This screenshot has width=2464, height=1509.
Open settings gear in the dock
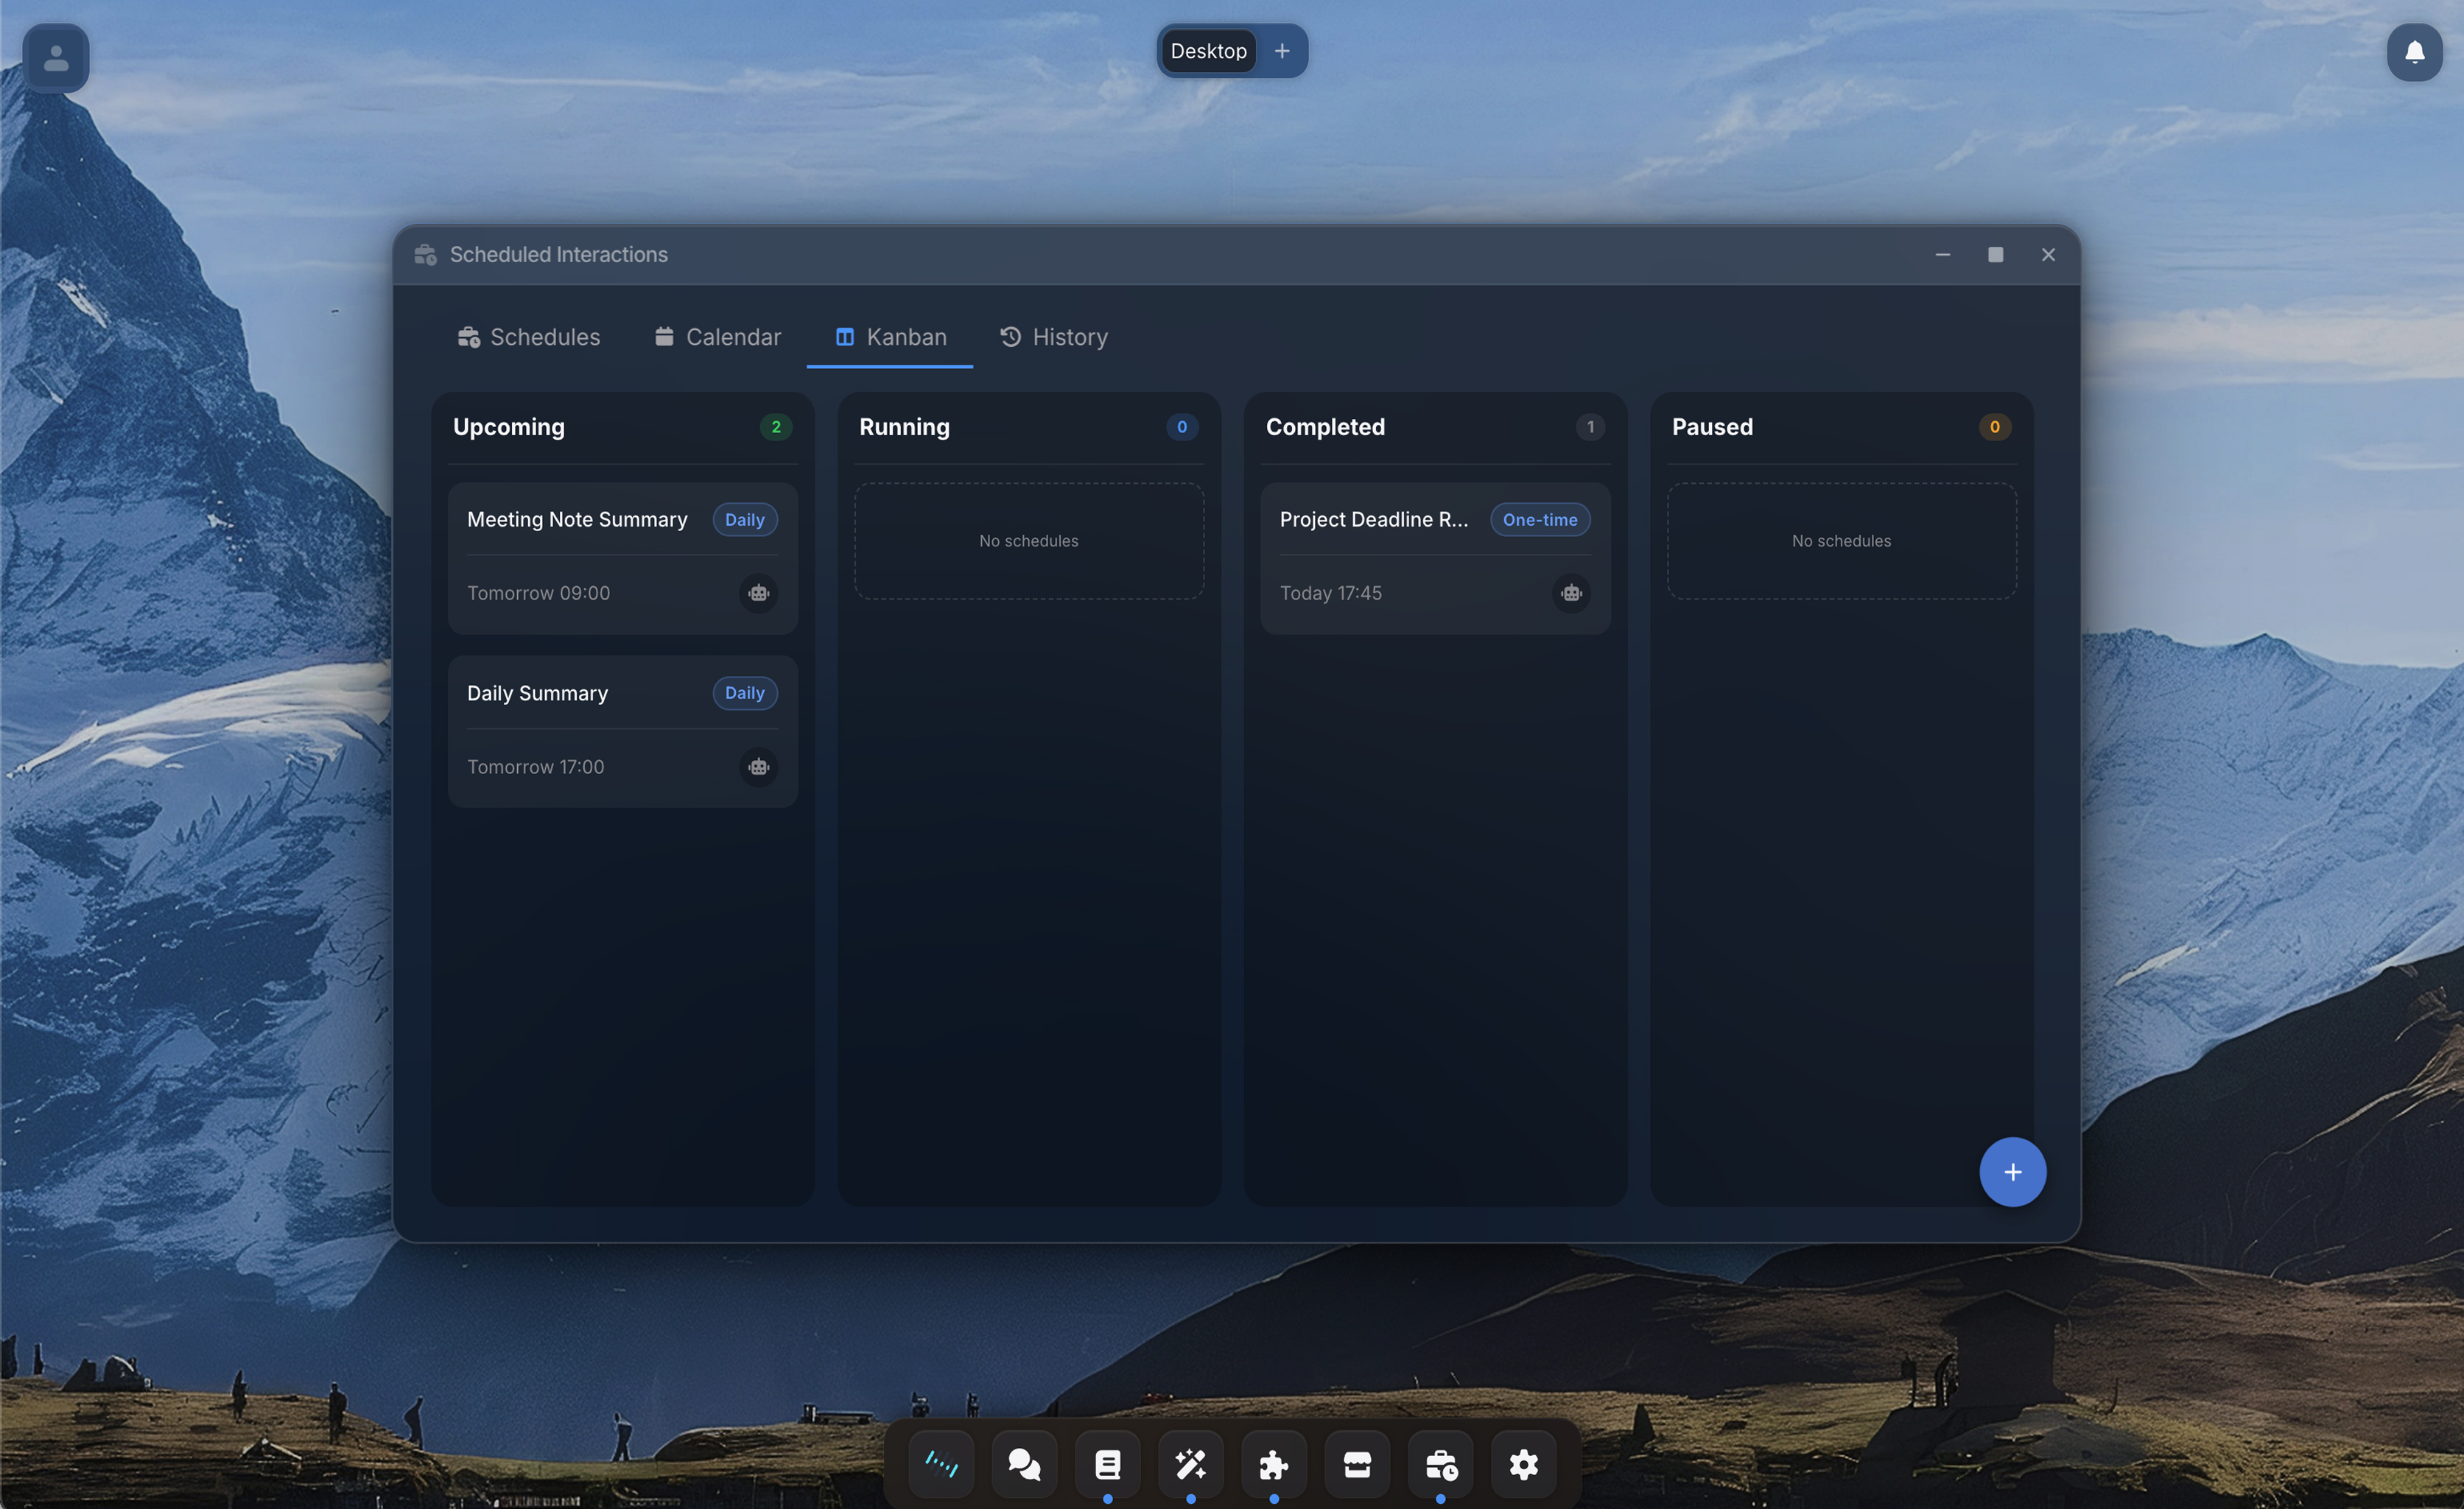tap(1523, 1465)
